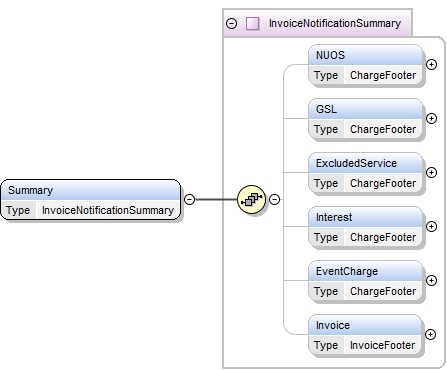The width and height of the screenshot is (447, 370).
Task: Collapse the InvoiceNotificationSummary type header
Action: [232, 23]
